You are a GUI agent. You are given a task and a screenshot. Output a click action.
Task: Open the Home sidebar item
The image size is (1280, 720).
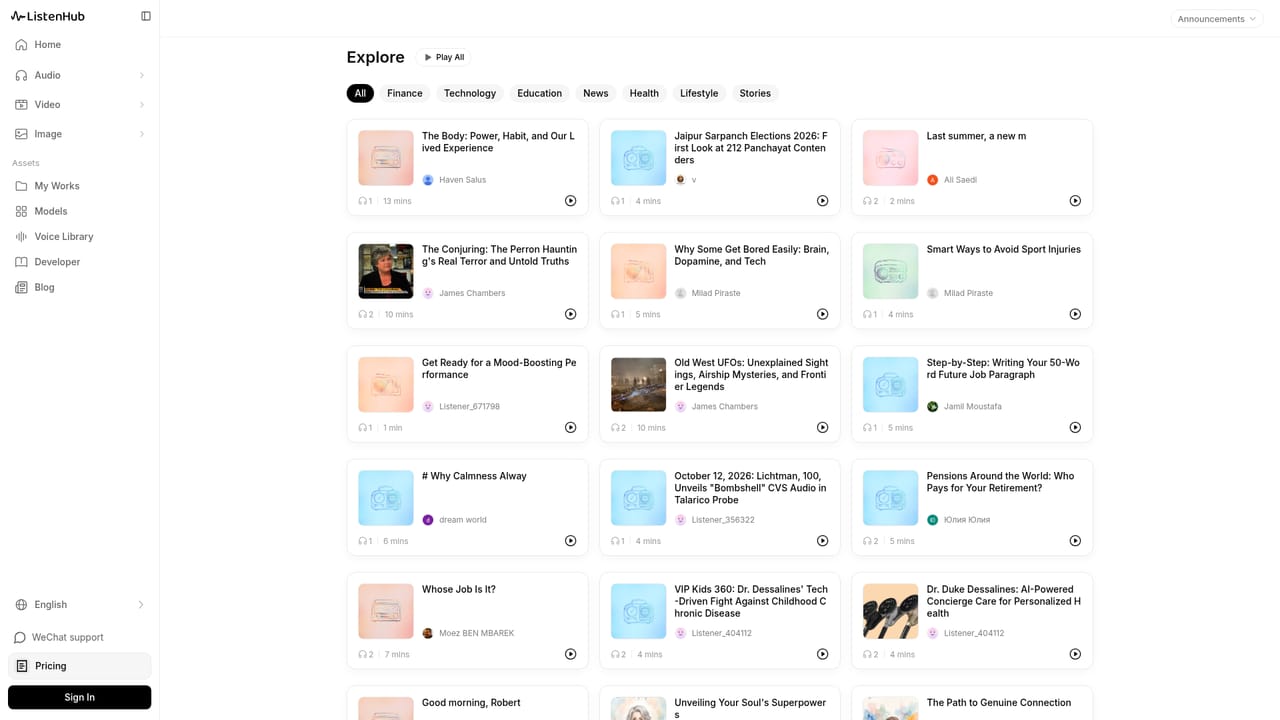79,45
